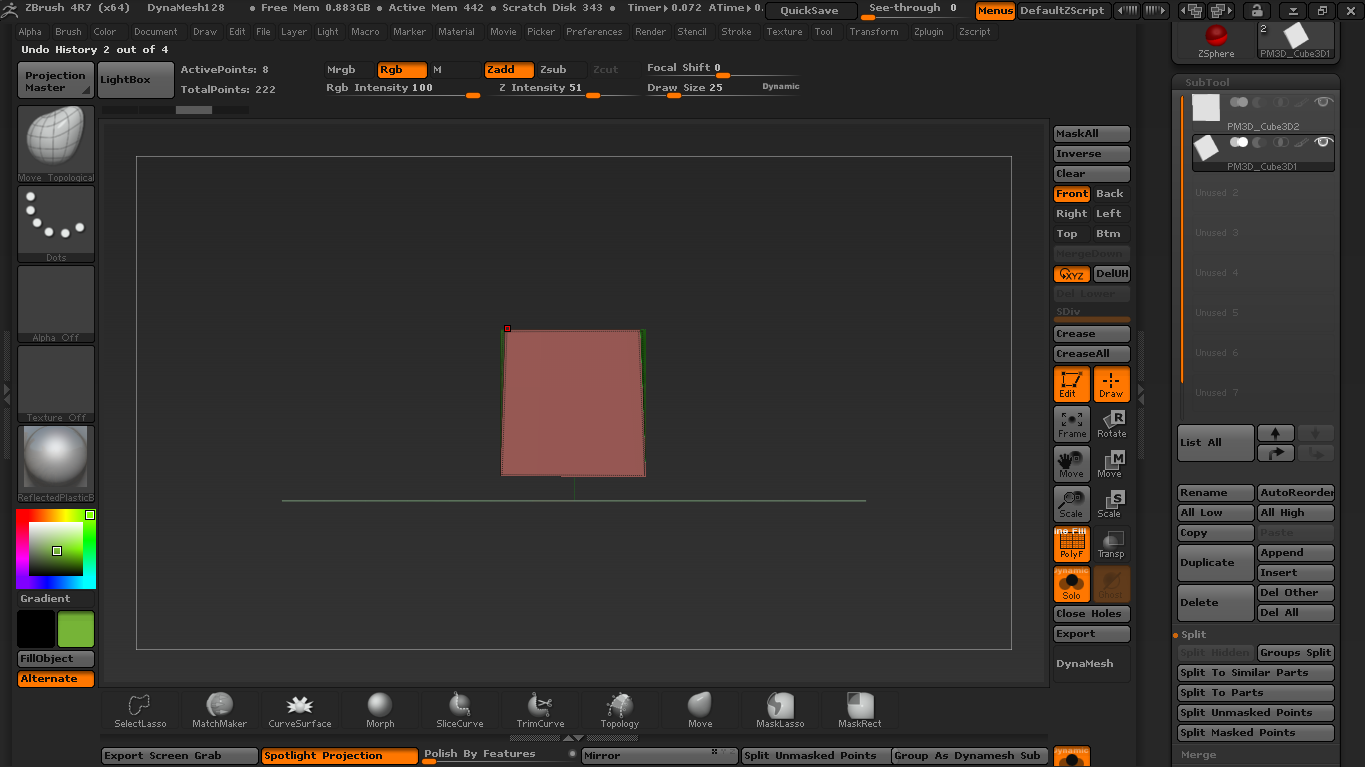Pick a color in the color picker square

[56, 548]
